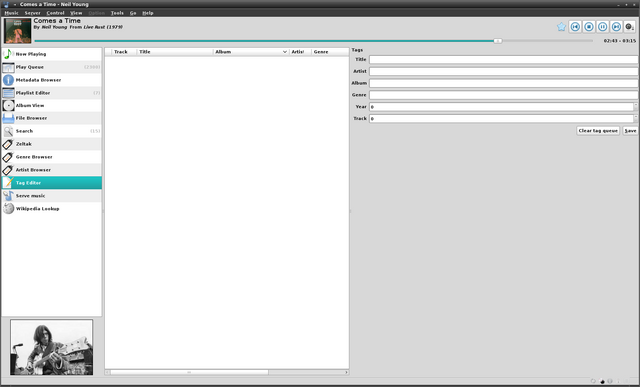Click the 'Comes a Time' song title

(57, 20)
